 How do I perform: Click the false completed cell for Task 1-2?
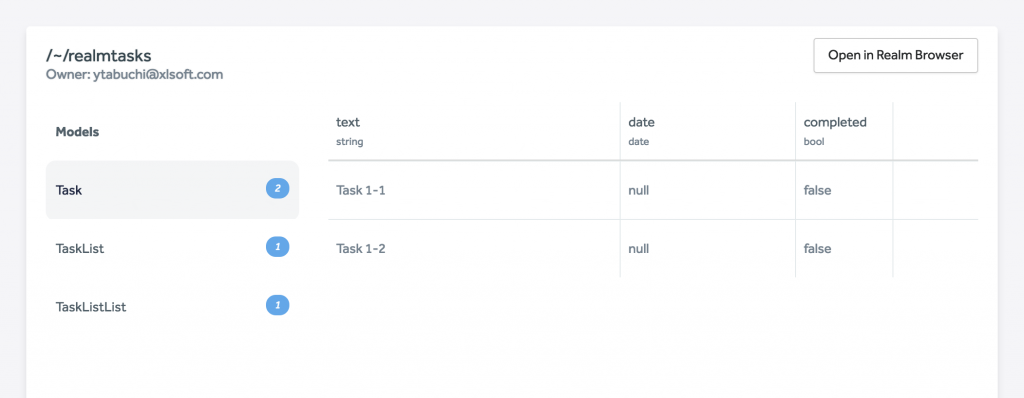pyautogui.click(x=844, y=248)
